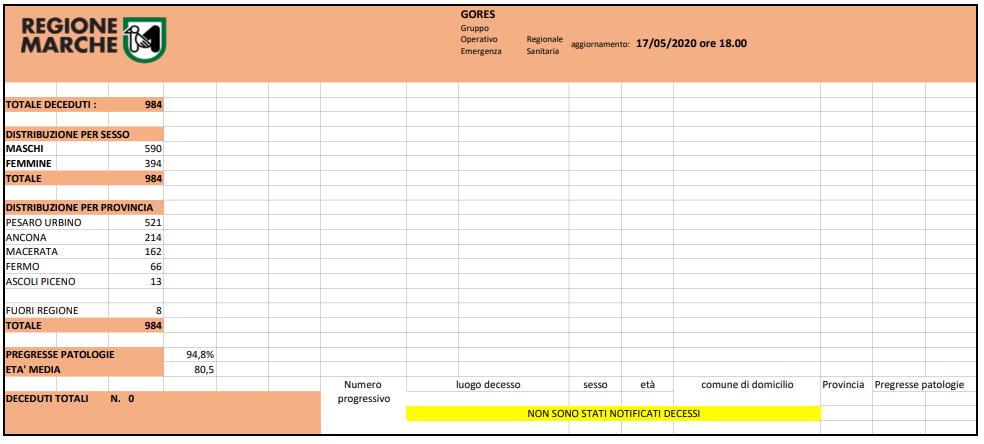
Task: Select the REGIONE MARCHE title text
Action: click(x=69, y=36)
